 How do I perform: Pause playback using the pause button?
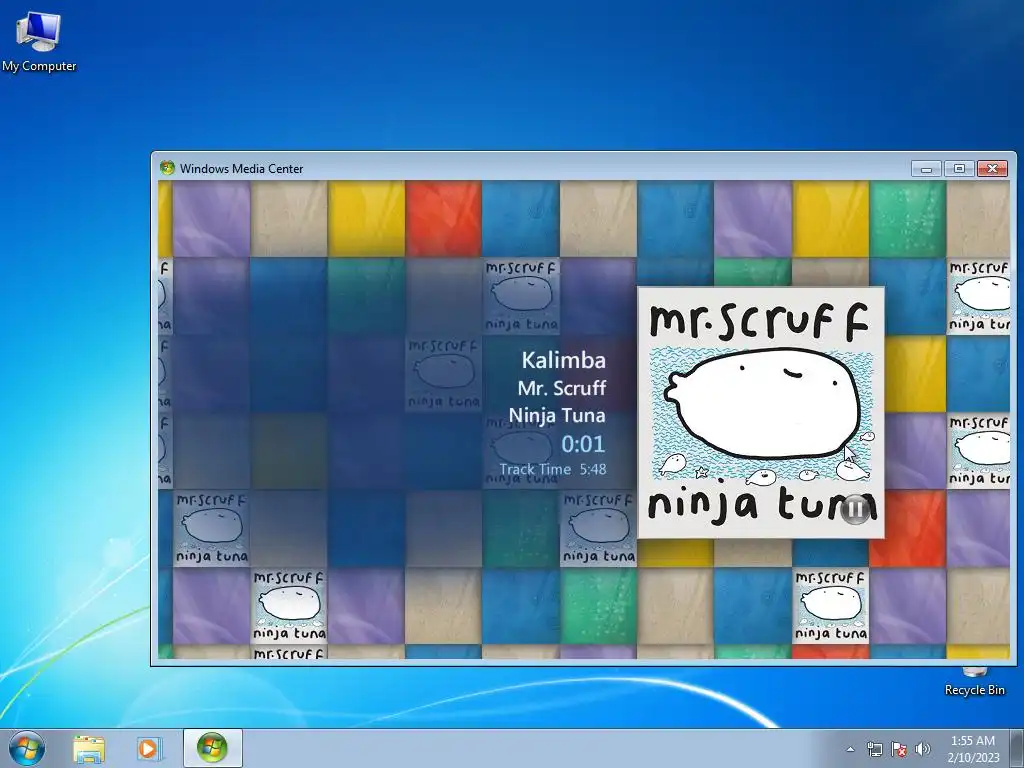click(855, 509)
